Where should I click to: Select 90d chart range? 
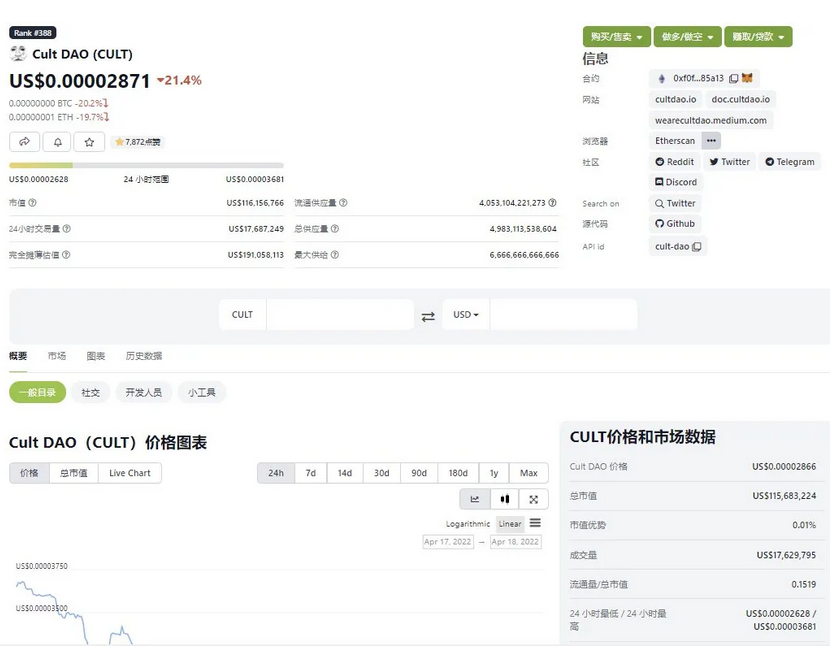[419, 473]
